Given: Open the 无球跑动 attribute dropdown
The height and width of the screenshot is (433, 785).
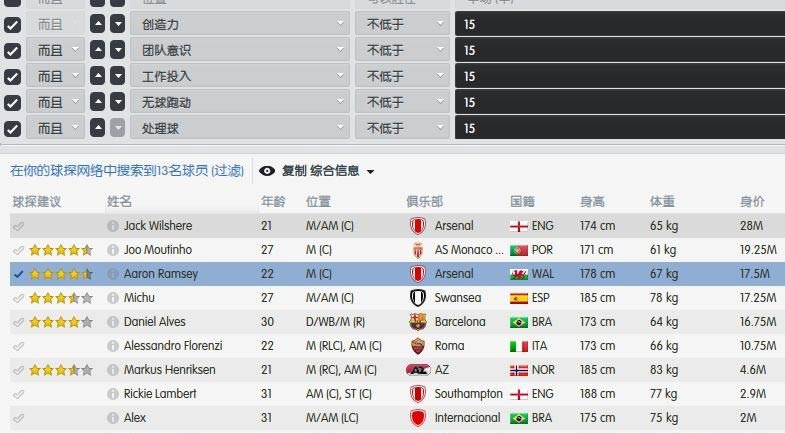Looking at the screenshot, I should click(x=240, y=102).
